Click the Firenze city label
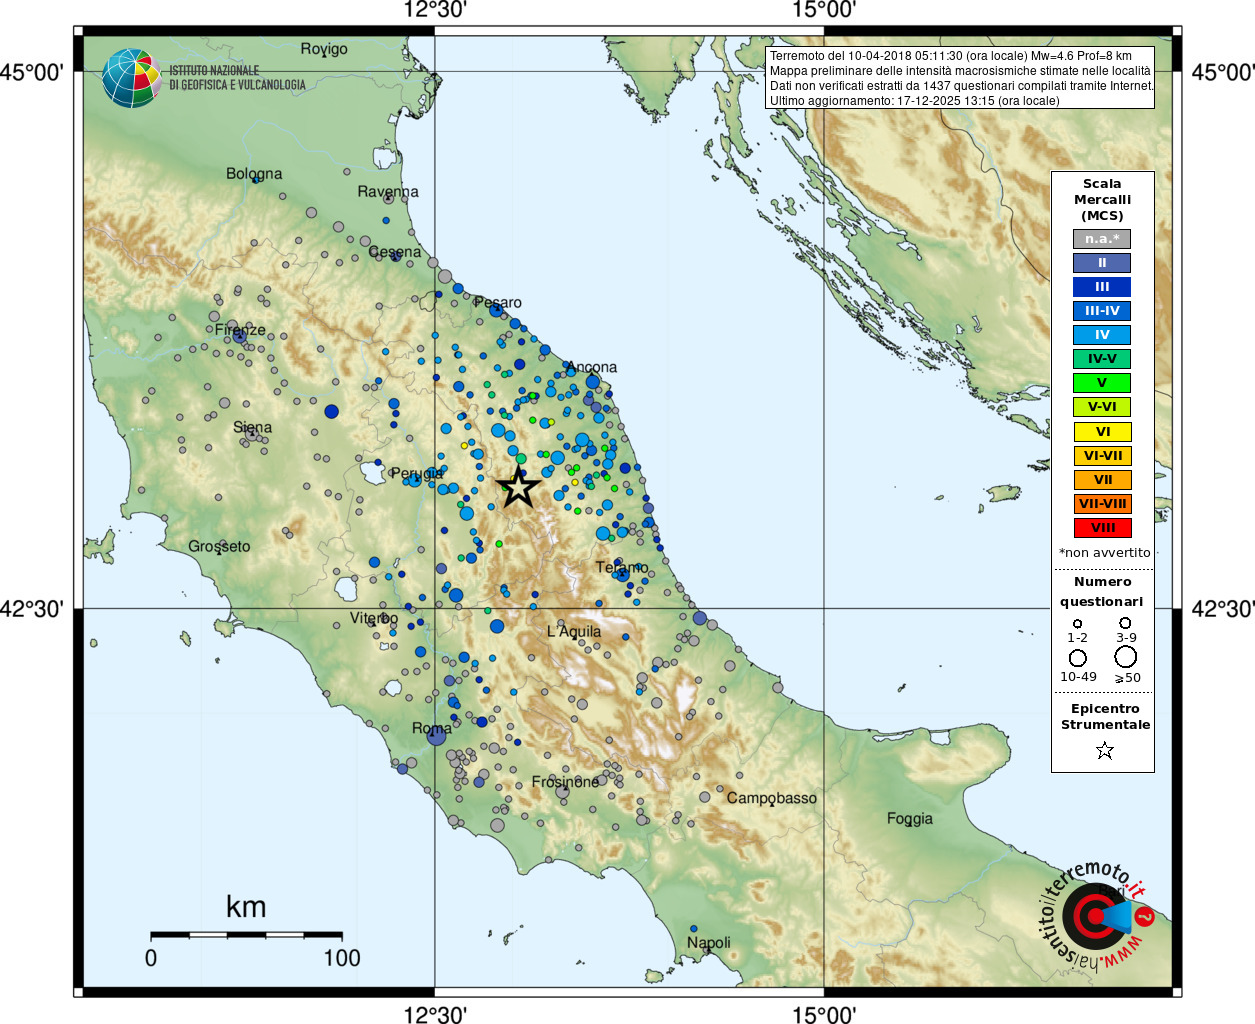1255x1024 pixels. coord(240,330)
